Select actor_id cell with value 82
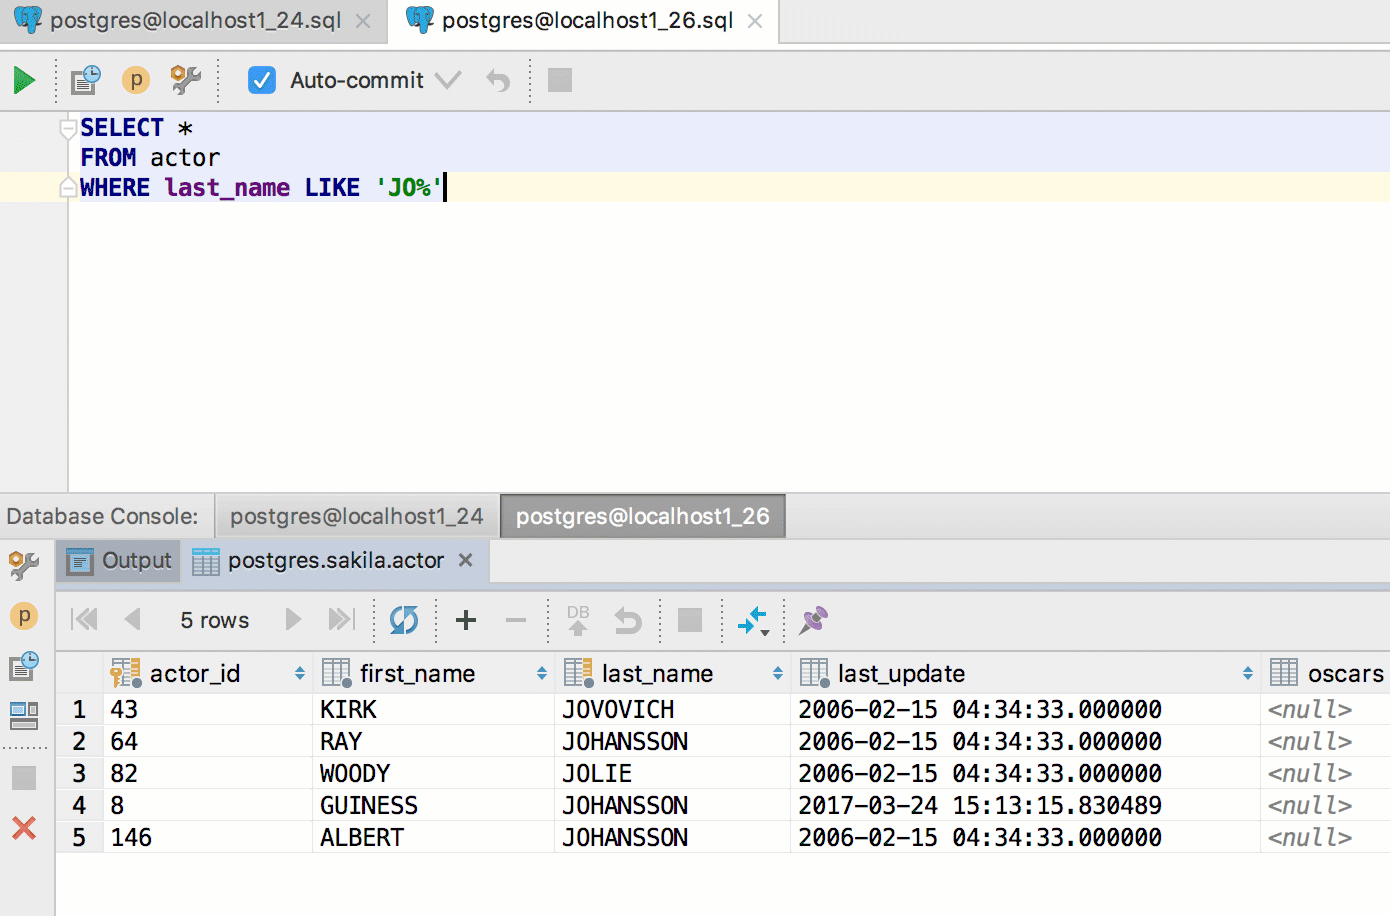This screenshot has height=916, width=1390. click(x=208, y=774)
